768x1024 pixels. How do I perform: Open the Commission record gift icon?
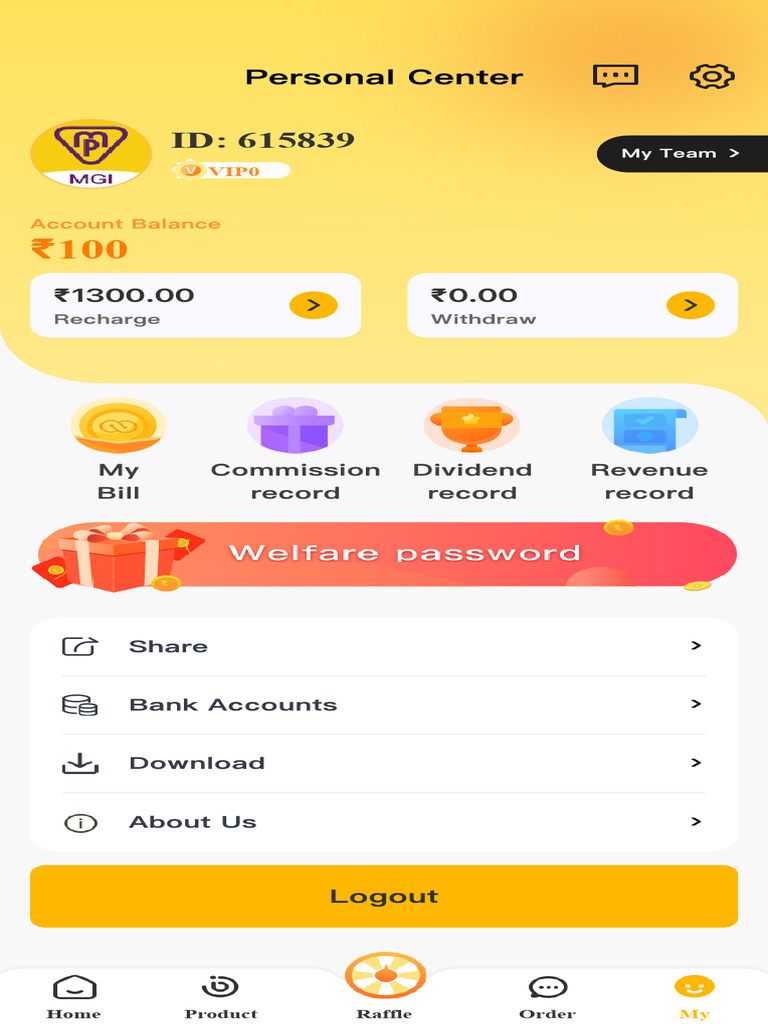295,426
